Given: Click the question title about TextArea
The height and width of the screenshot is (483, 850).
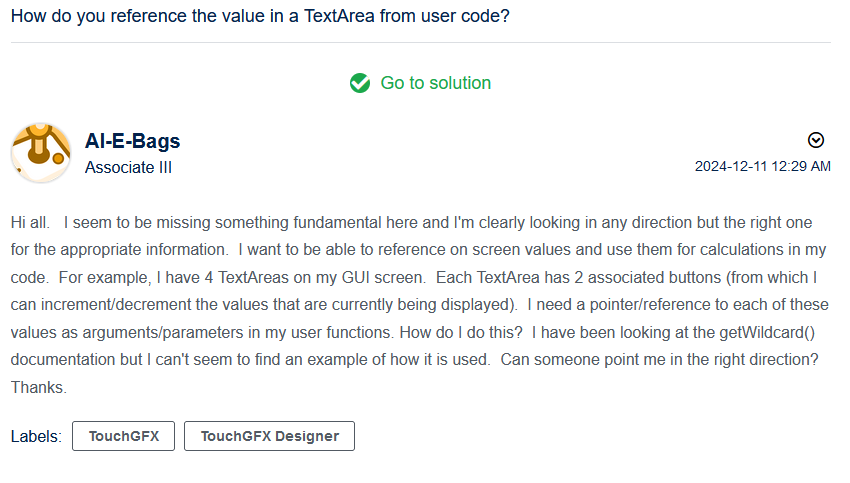Looking at the screenshot, I should [x=260, y=17].
